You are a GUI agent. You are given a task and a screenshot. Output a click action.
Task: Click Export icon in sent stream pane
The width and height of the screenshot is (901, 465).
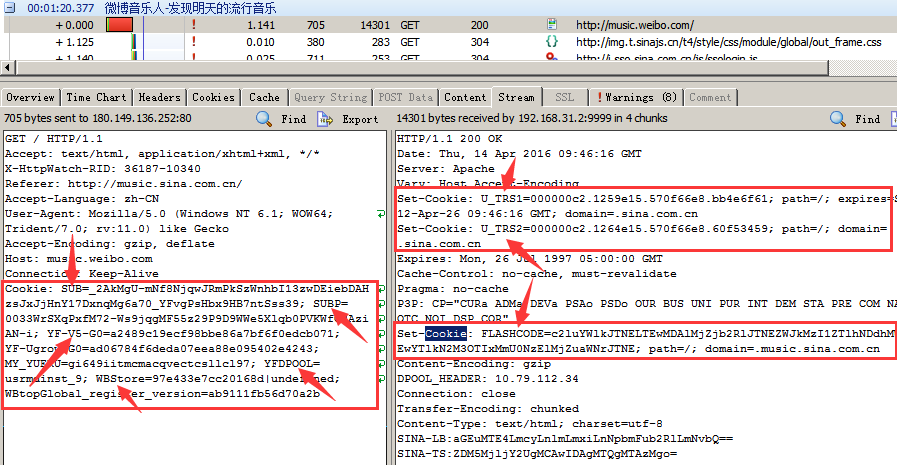coord(326,119)
